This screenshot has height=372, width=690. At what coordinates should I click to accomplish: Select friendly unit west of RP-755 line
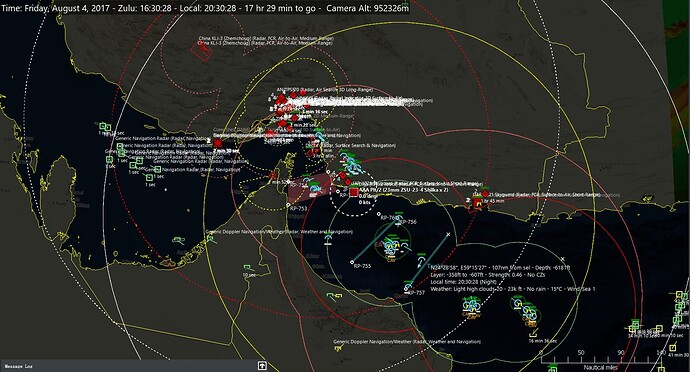[x=328, y=239]
